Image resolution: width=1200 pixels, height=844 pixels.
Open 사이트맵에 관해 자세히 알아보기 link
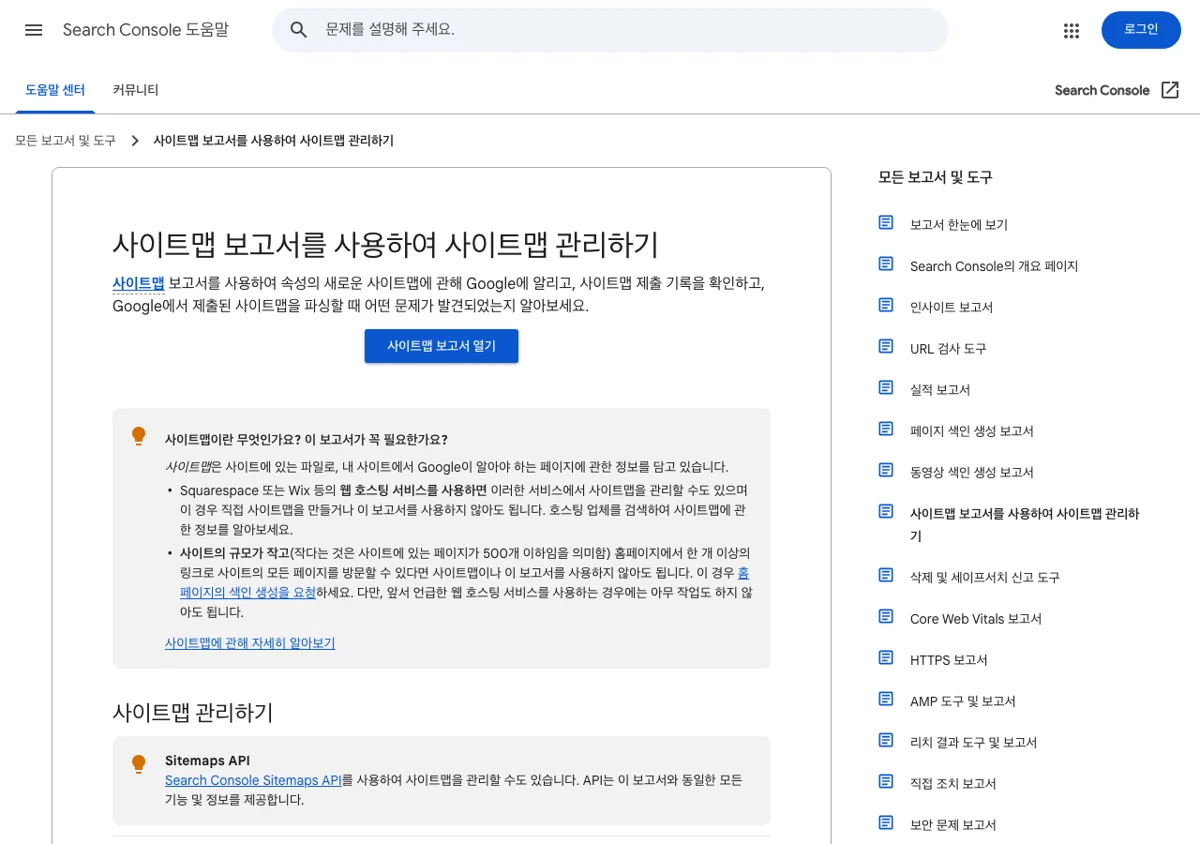point(250,643)
